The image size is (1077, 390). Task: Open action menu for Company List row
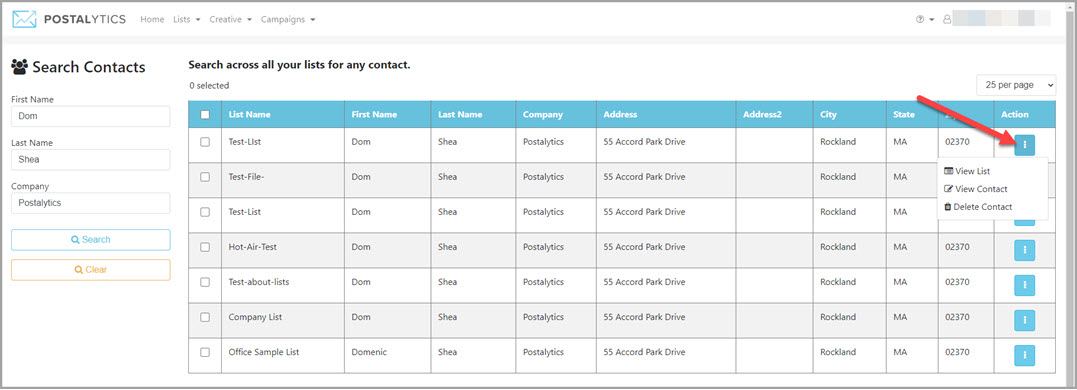[1024, 320]
